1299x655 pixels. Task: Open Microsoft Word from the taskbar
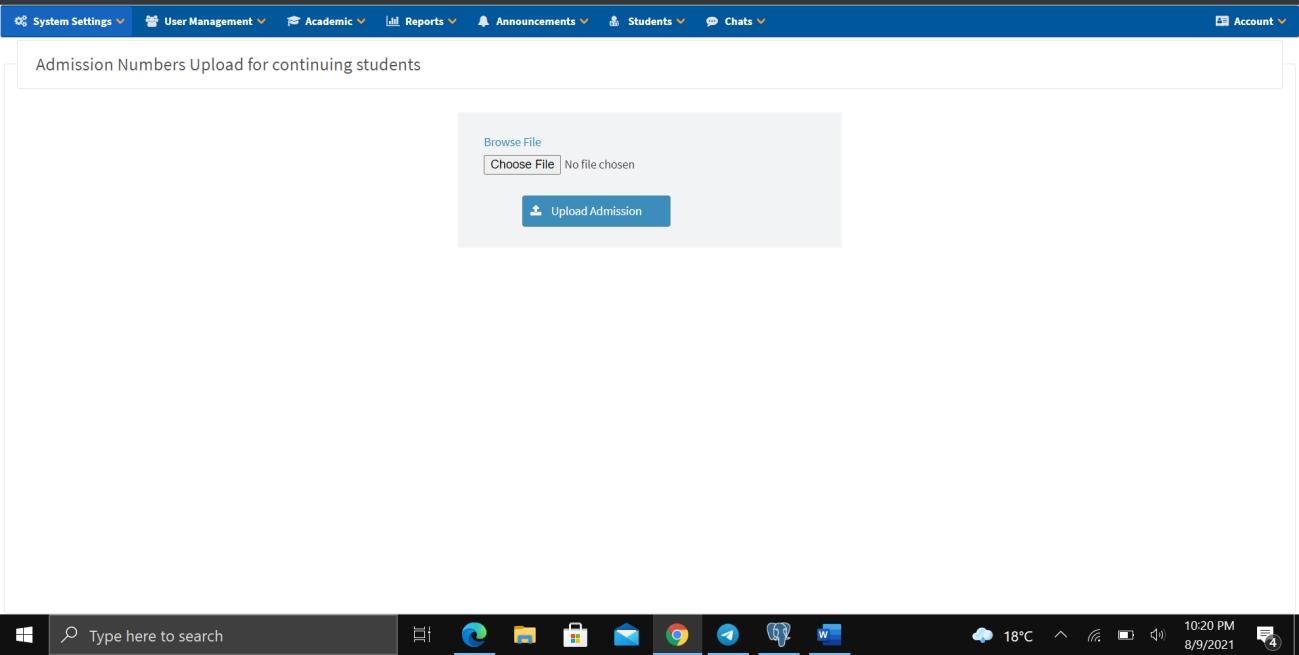tap(829, 635)
